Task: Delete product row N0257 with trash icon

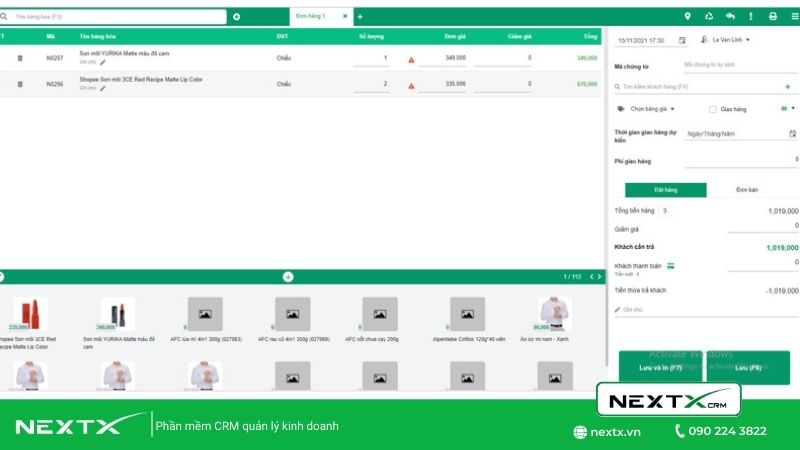Action: [x=20, y=58]
